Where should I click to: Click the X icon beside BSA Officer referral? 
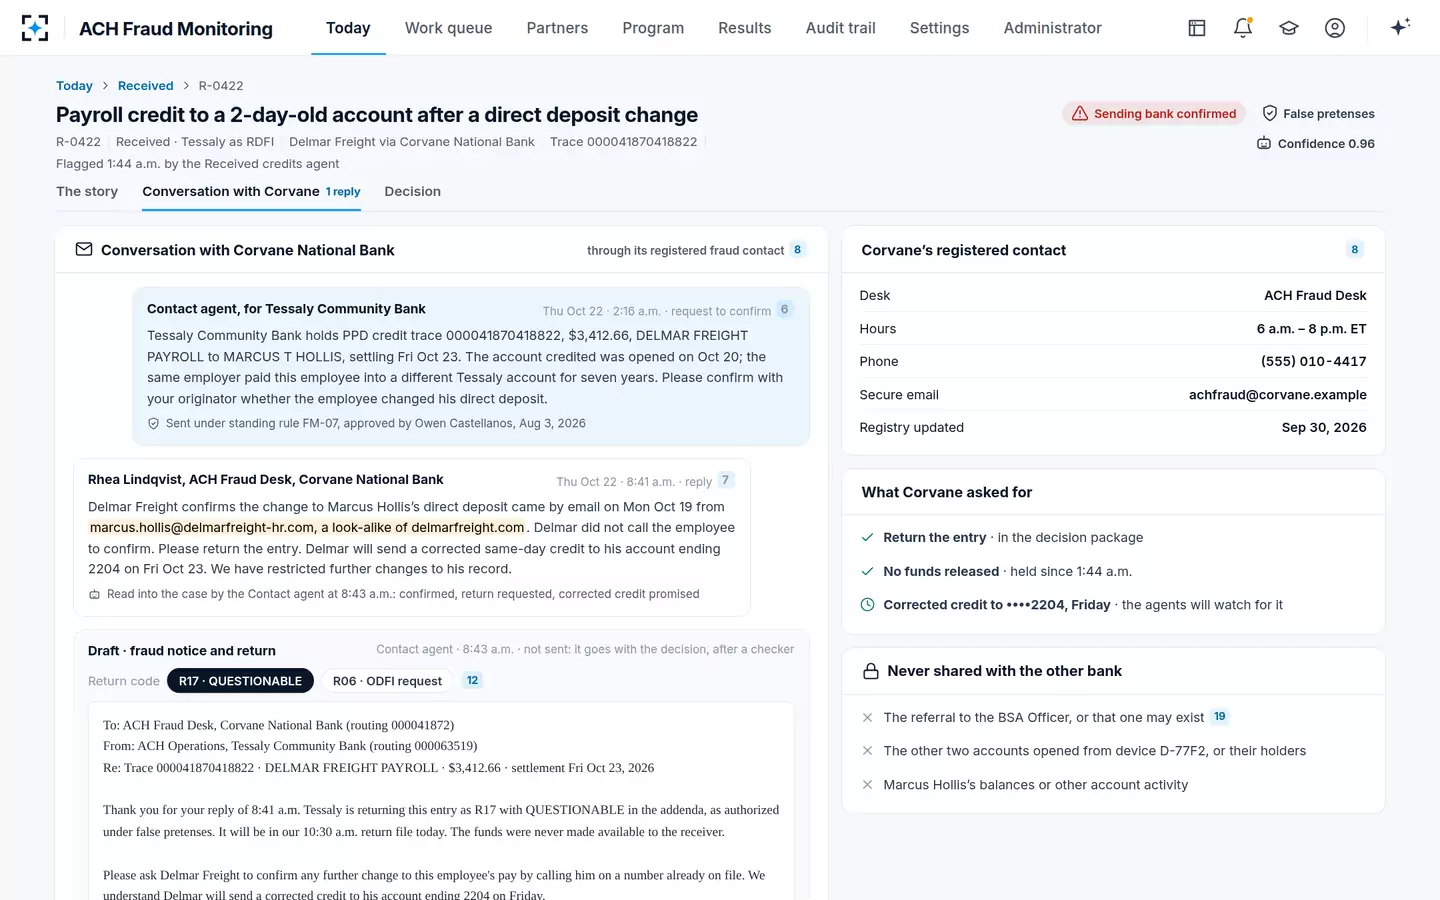tap(868, 718)
